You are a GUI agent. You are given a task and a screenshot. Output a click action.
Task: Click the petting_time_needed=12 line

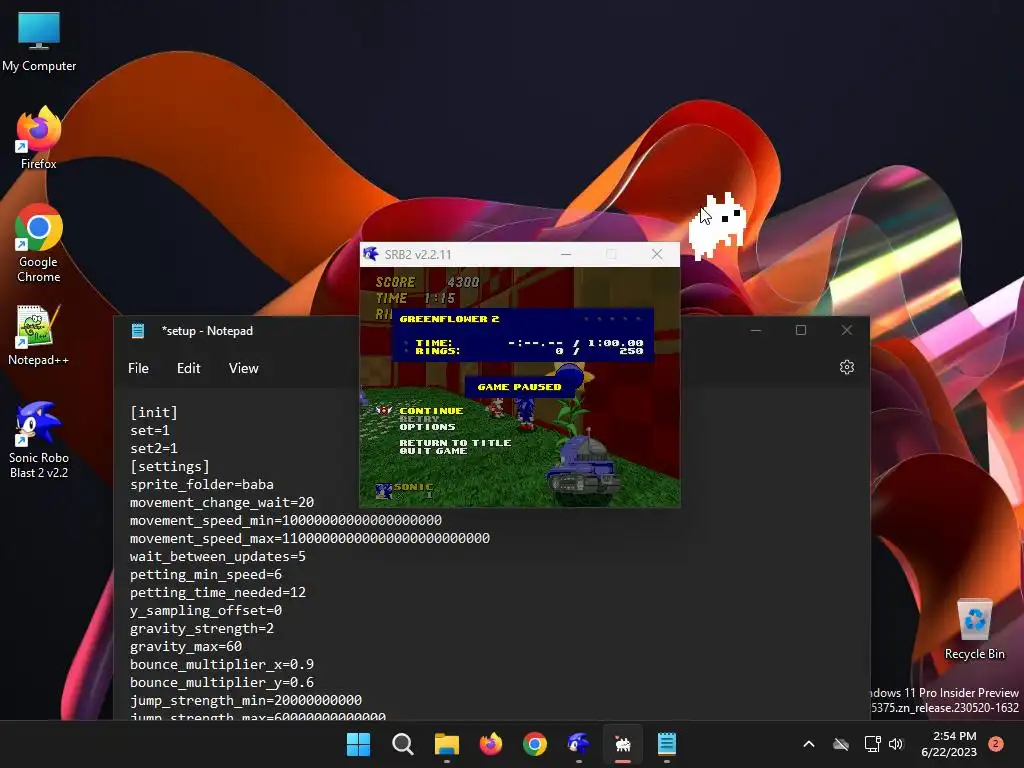click(217, 592)
